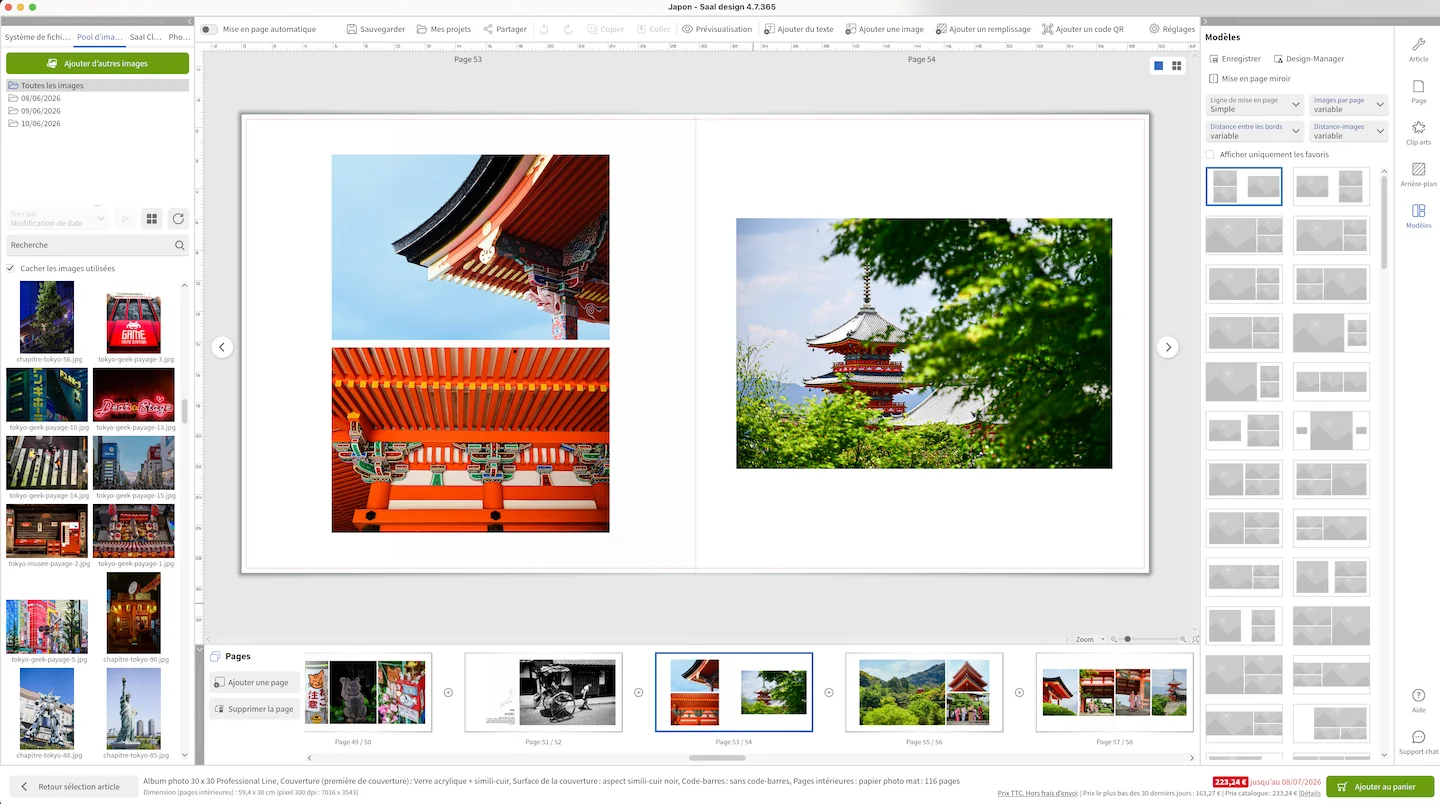Toggle Mise en page automatique switch
Image resolution: width=1440 pixels, height=804 pixels.
point(208,29)
